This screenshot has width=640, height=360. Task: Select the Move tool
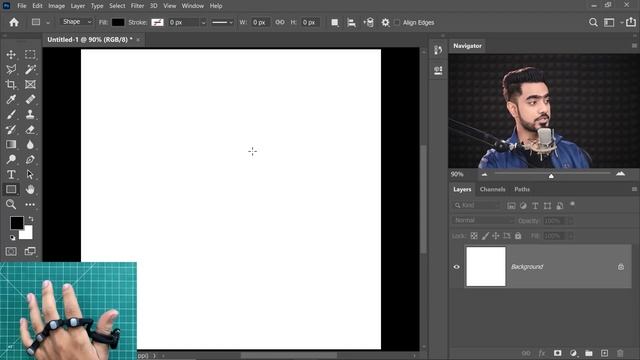[x=11, y=54]
